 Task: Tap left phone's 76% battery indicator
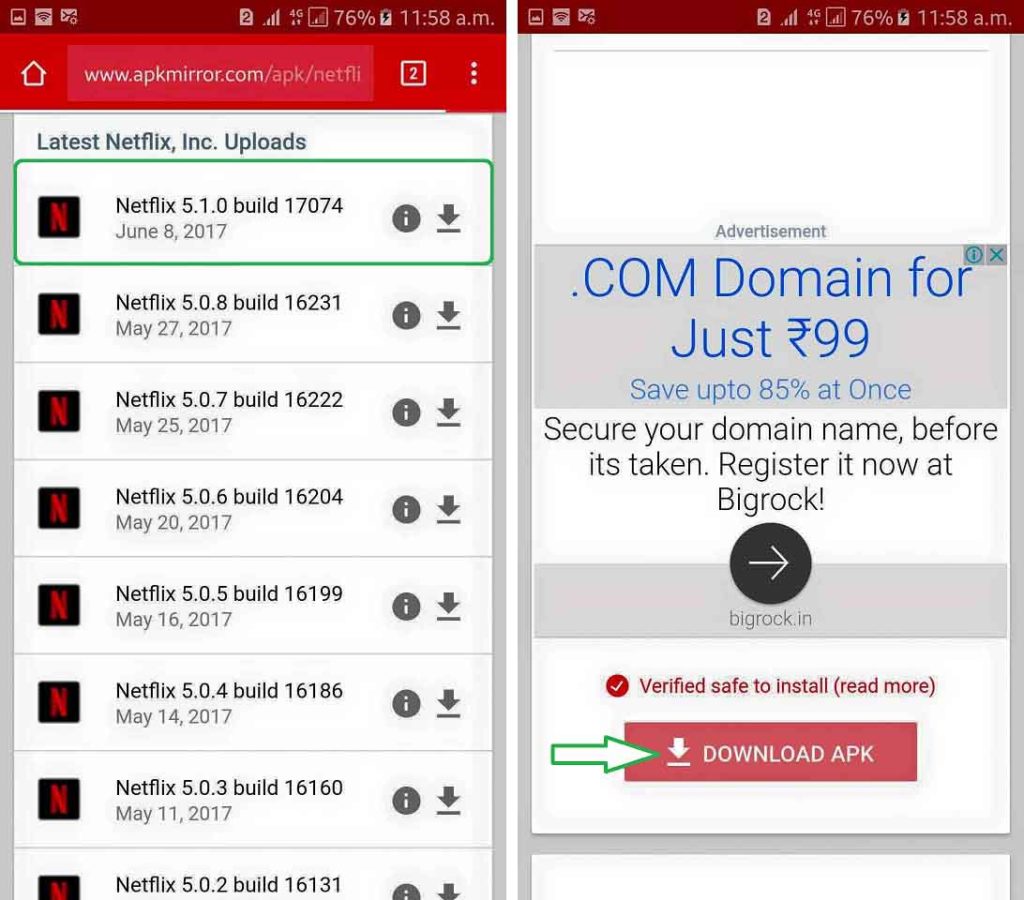[363, 18]
